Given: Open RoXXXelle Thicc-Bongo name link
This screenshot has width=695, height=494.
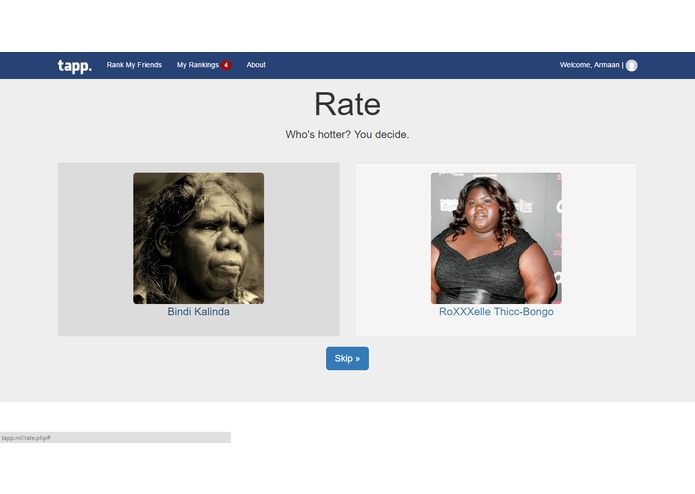Looking at the screenshot, I should [496, 311].
